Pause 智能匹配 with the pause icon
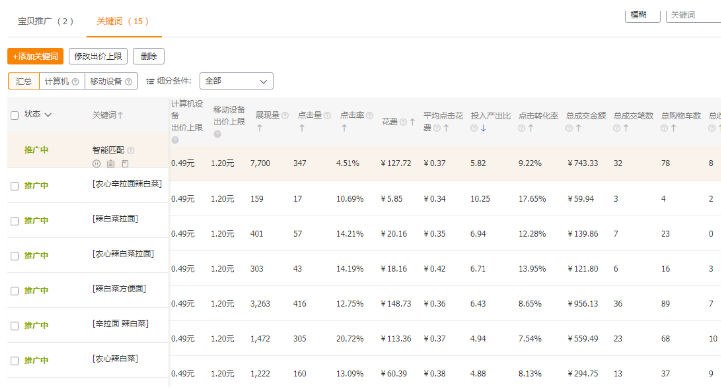Screen dimensions: 721x389 point(96,163)
